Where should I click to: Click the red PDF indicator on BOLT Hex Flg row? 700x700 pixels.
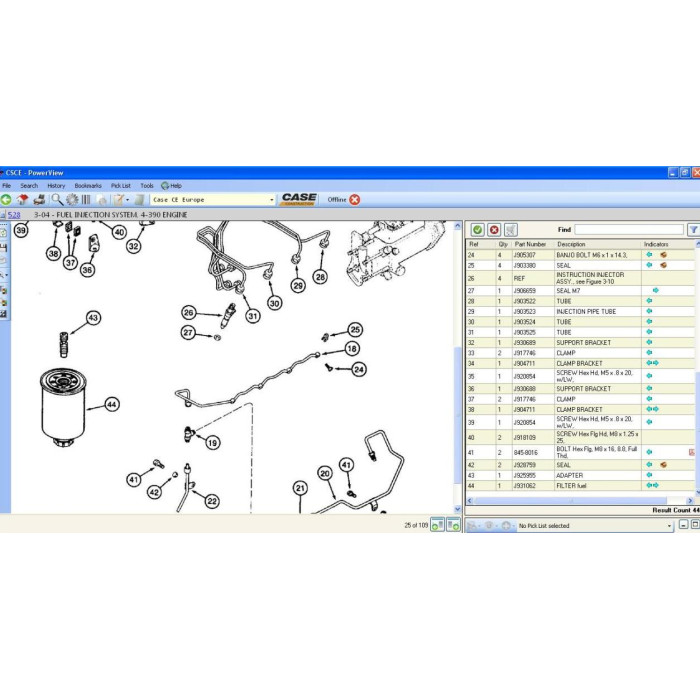(692, 452)
